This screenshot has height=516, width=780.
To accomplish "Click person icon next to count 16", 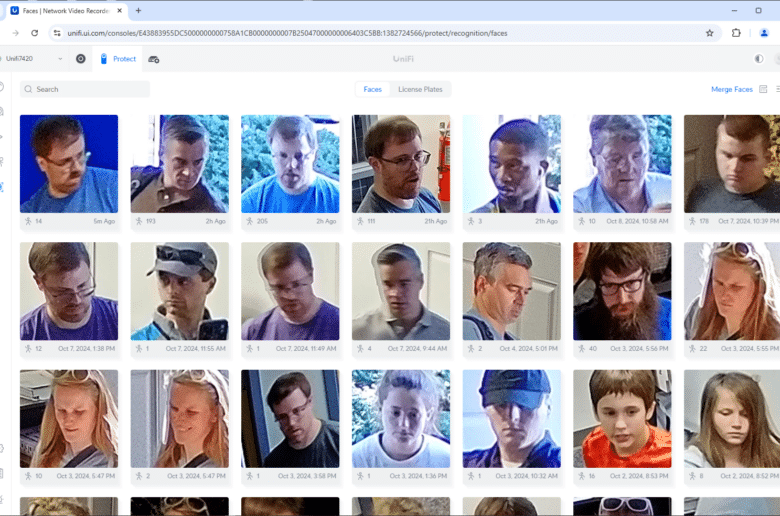I will pos(582,476).
